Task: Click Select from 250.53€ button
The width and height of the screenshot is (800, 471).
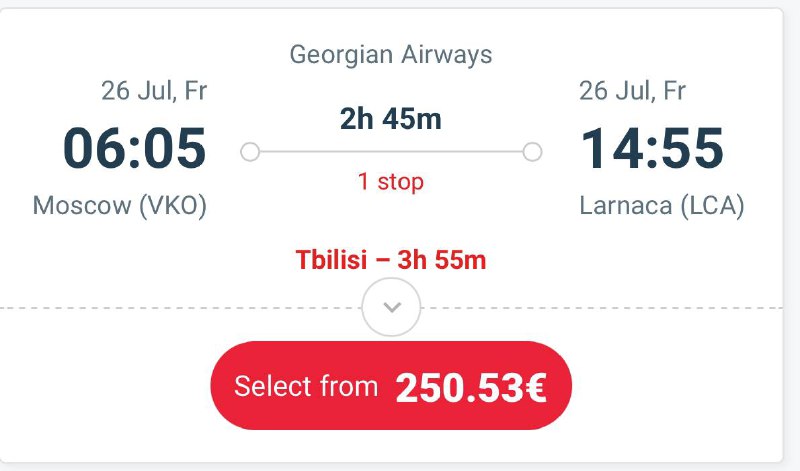Action: pyautogui.click(x=391, y=386)
